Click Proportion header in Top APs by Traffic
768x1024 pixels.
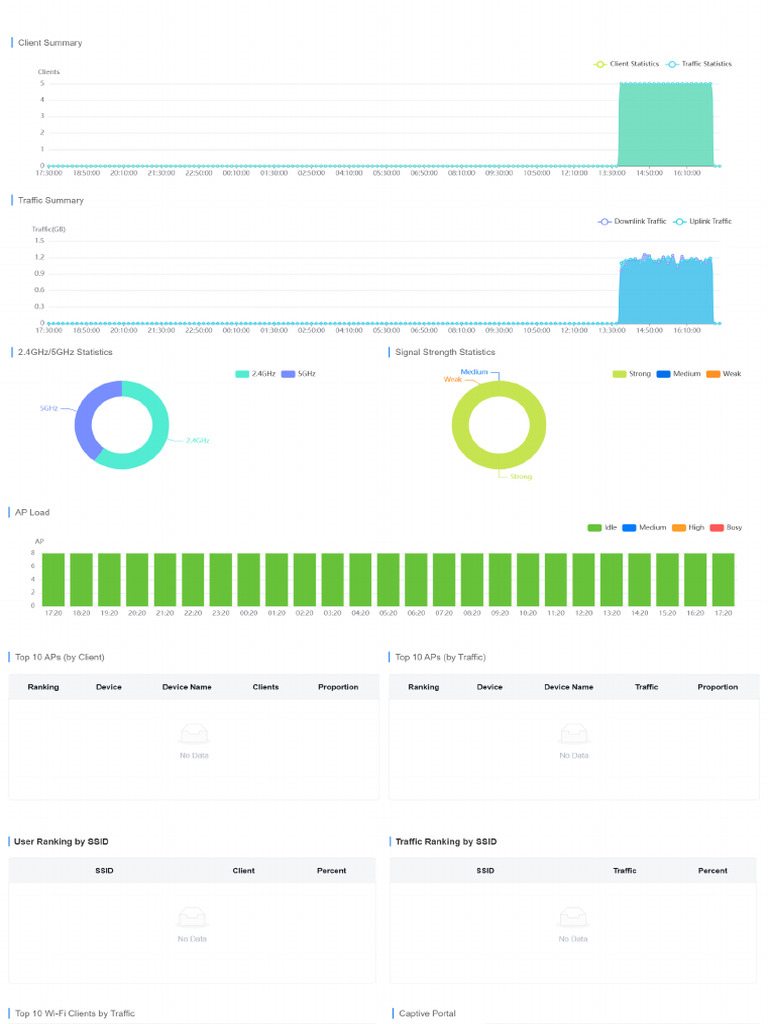click(718, 687)
